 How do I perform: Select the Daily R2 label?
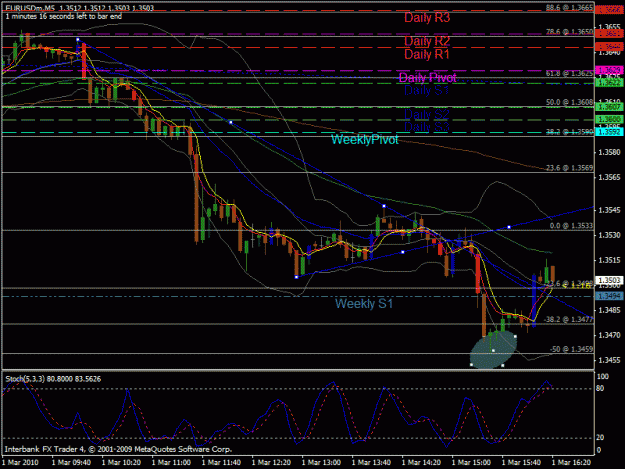pos(427,41)
